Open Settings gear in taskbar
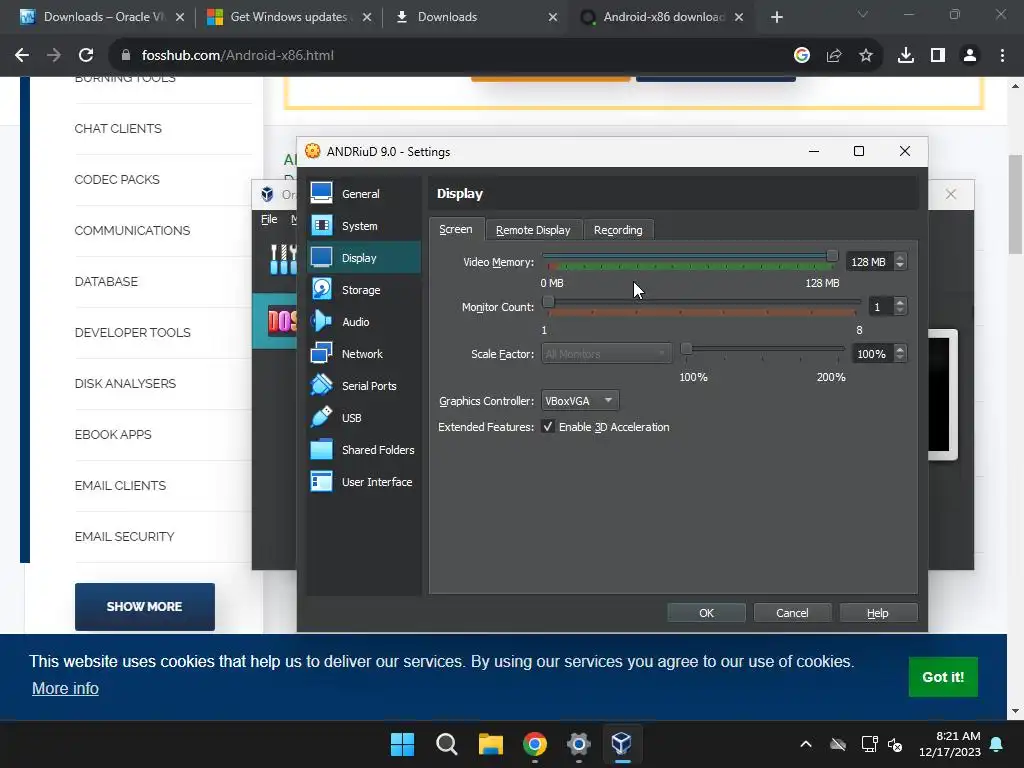 click(x=579, y=744)
